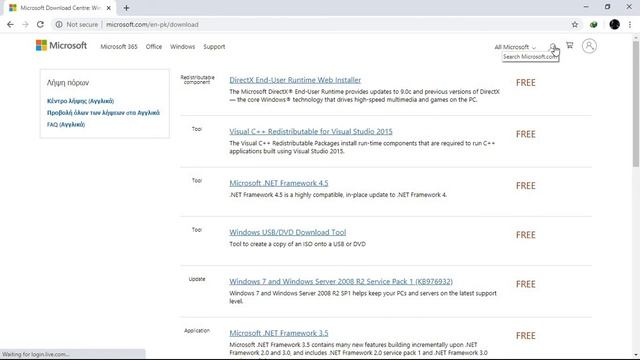Click the browser back arrow

[10, 24]
